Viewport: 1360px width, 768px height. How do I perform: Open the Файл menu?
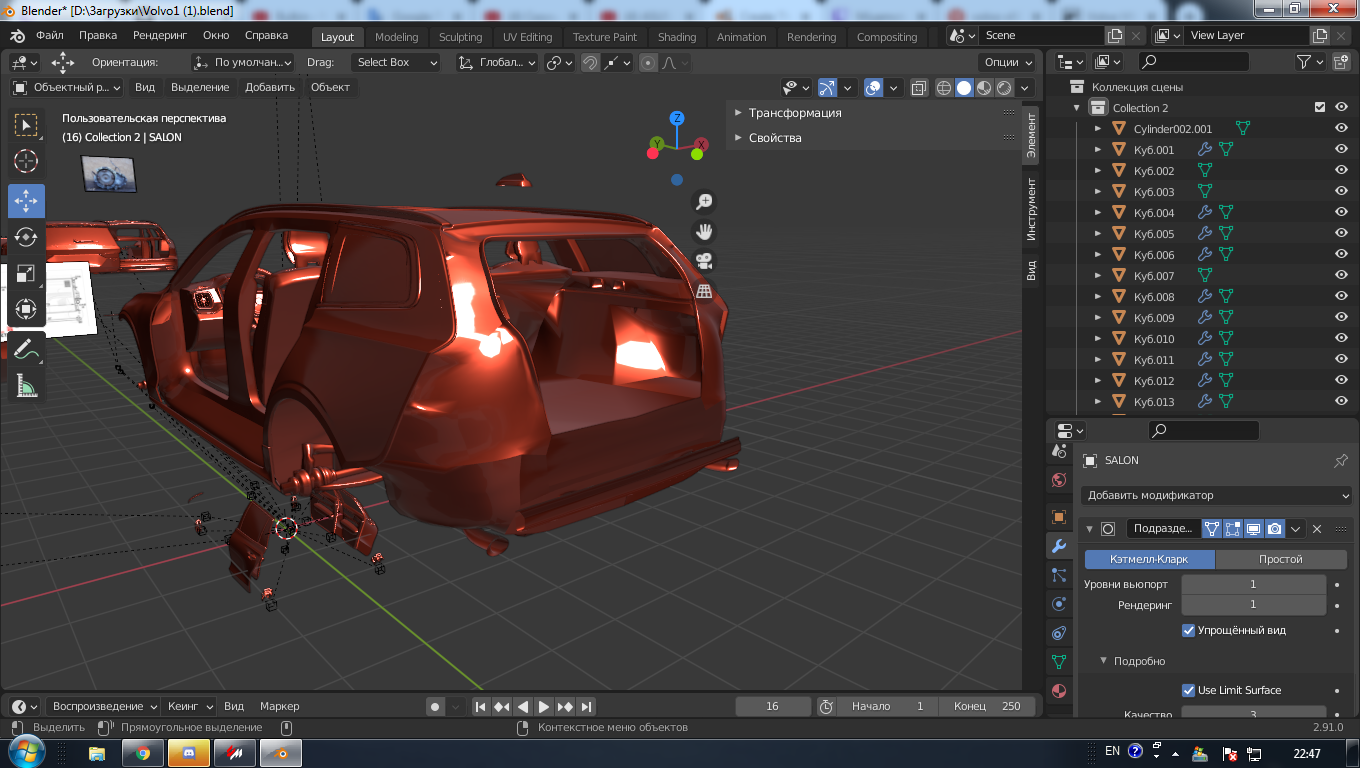pos(50,36)
